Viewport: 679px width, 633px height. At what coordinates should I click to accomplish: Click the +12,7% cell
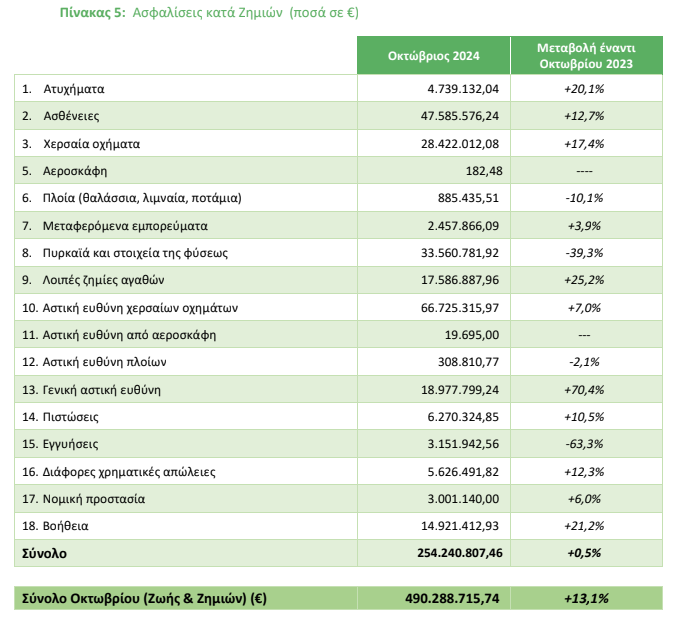584,116
